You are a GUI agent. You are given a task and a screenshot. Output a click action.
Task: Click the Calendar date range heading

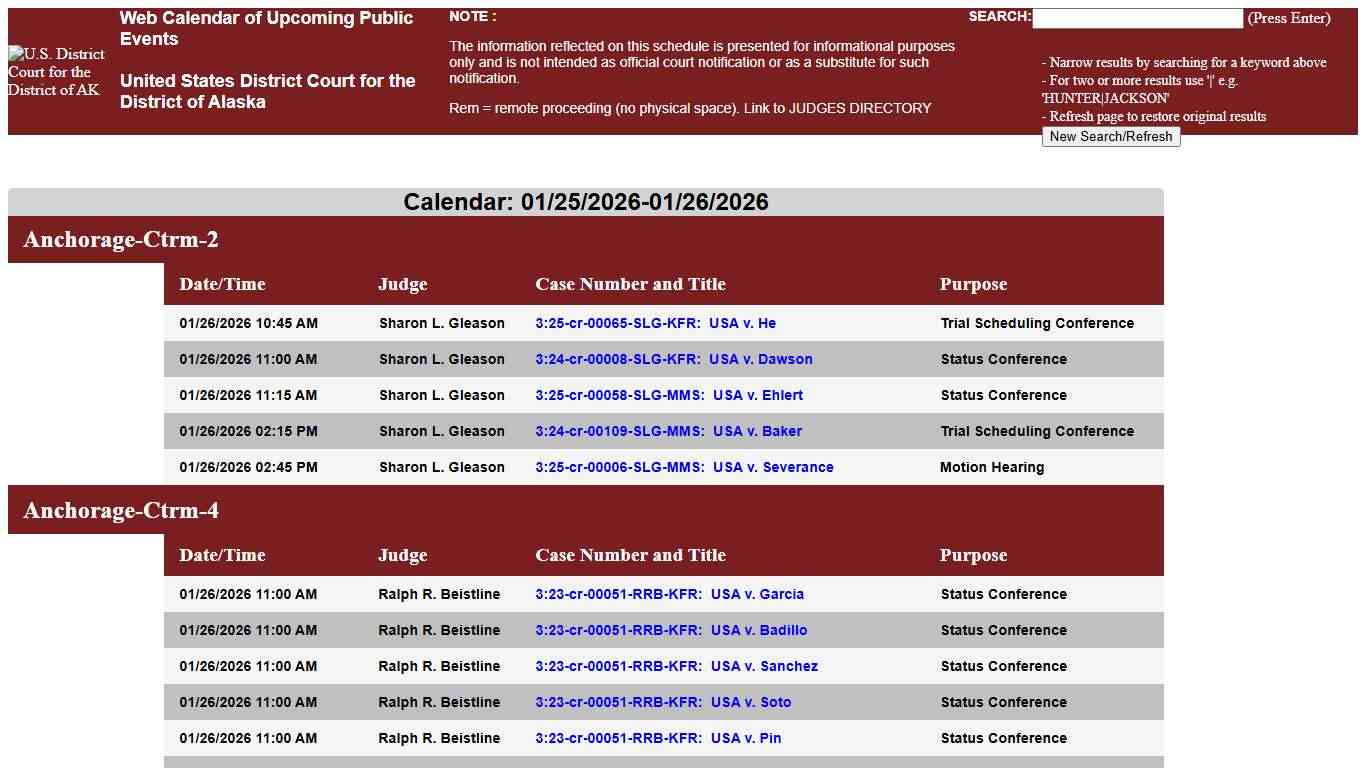[586, 202]
